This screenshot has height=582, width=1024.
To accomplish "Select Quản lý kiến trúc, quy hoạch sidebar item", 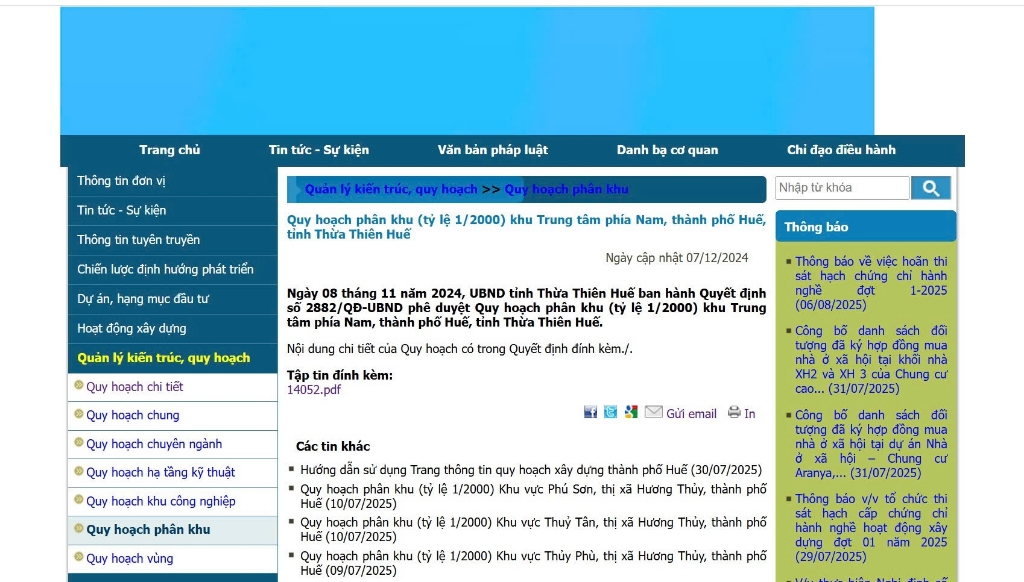I will pyautogui.click(x=172, y=358).
